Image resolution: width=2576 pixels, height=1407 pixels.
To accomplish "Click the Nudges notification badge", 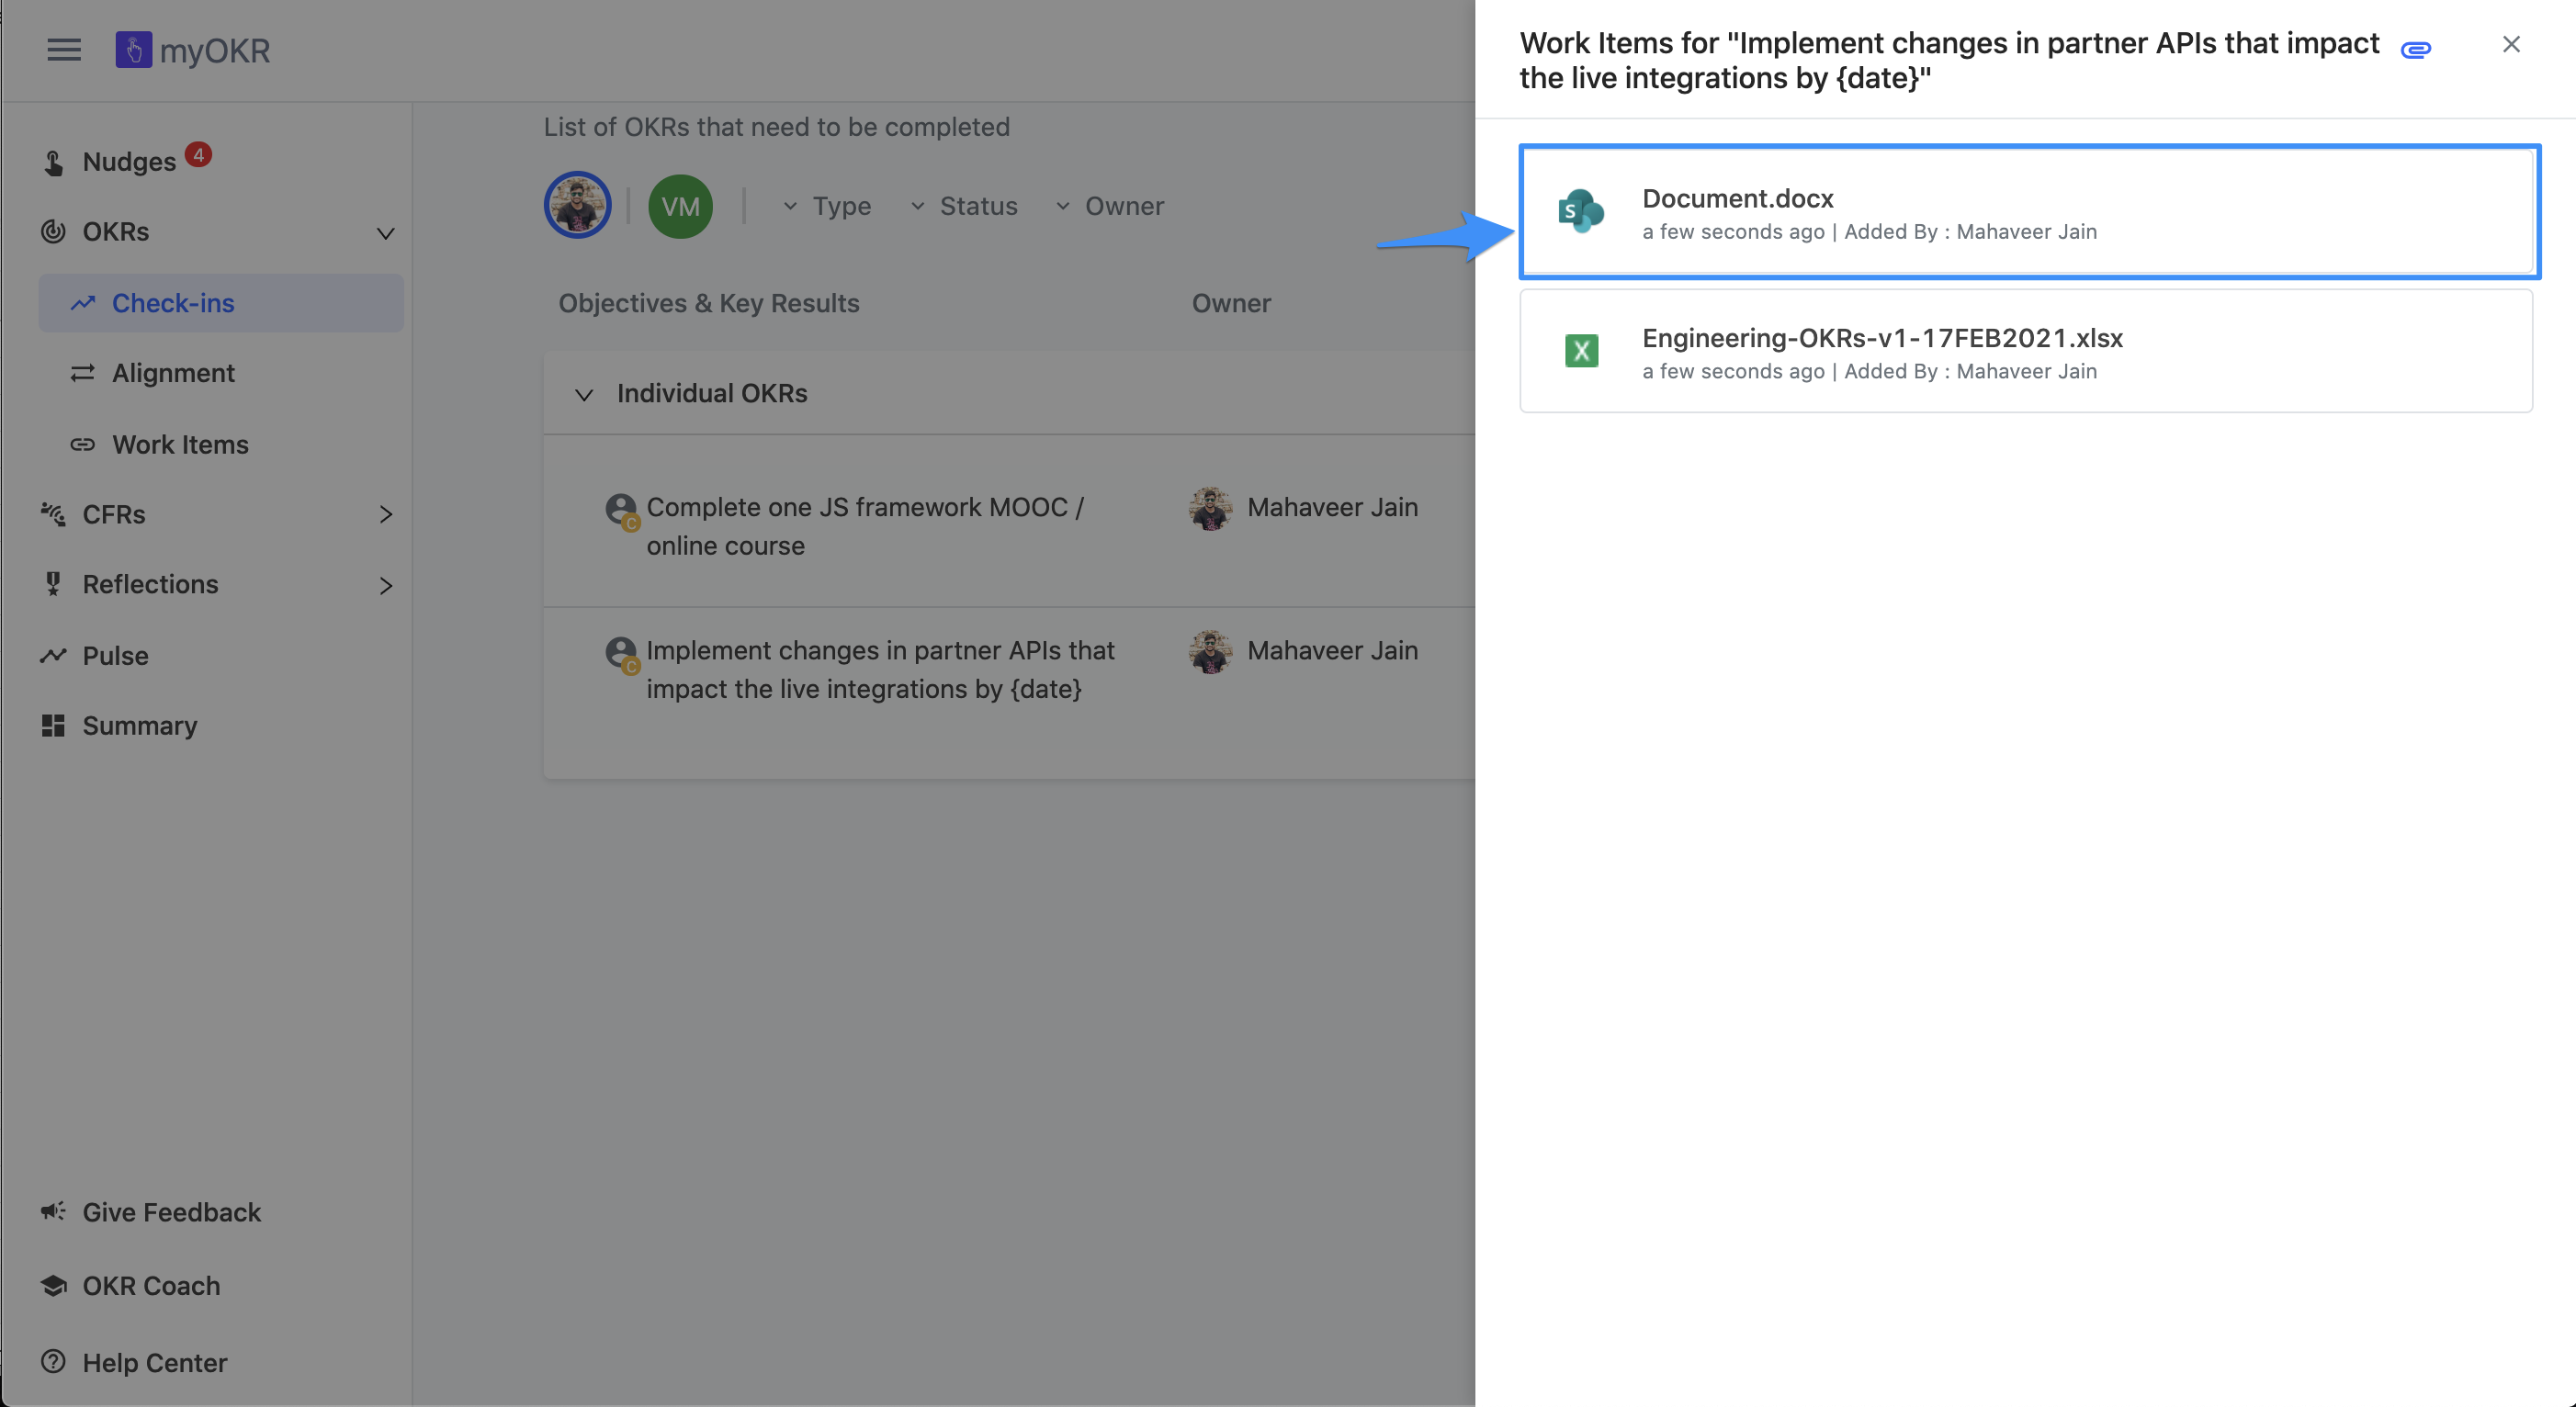I will click(x=198, y=155).
